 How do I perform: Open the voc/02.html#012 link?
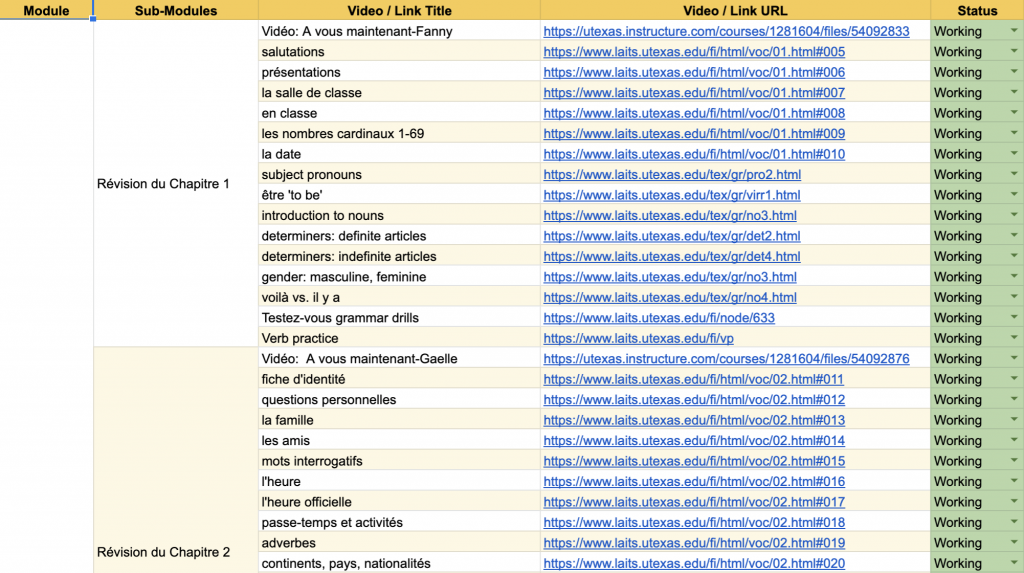(x=694, y=400)
